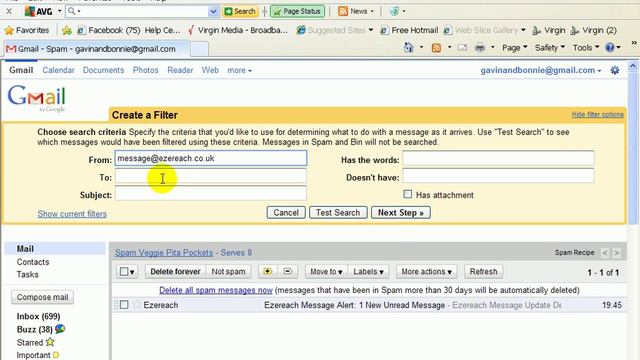Click the Cancel filter button

click(286, 213)
